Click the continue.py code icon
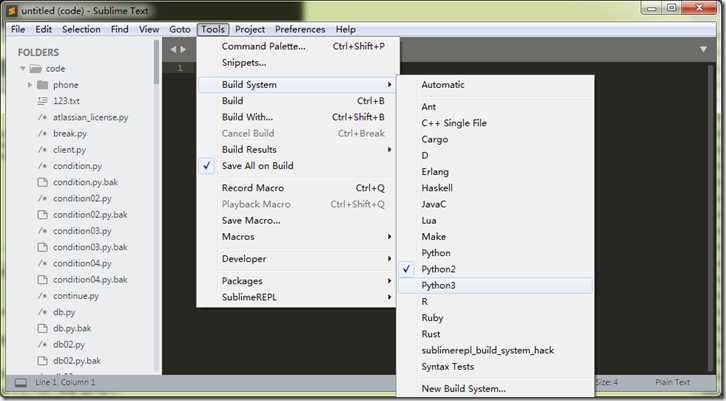726x401 pixels. pos(43,296)
